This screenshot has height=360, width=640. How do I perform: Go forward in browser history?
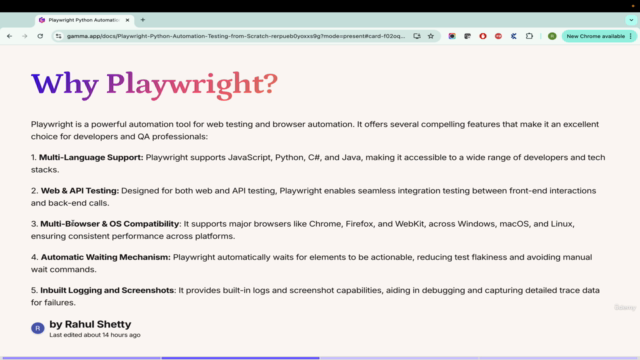coord(25,36)
